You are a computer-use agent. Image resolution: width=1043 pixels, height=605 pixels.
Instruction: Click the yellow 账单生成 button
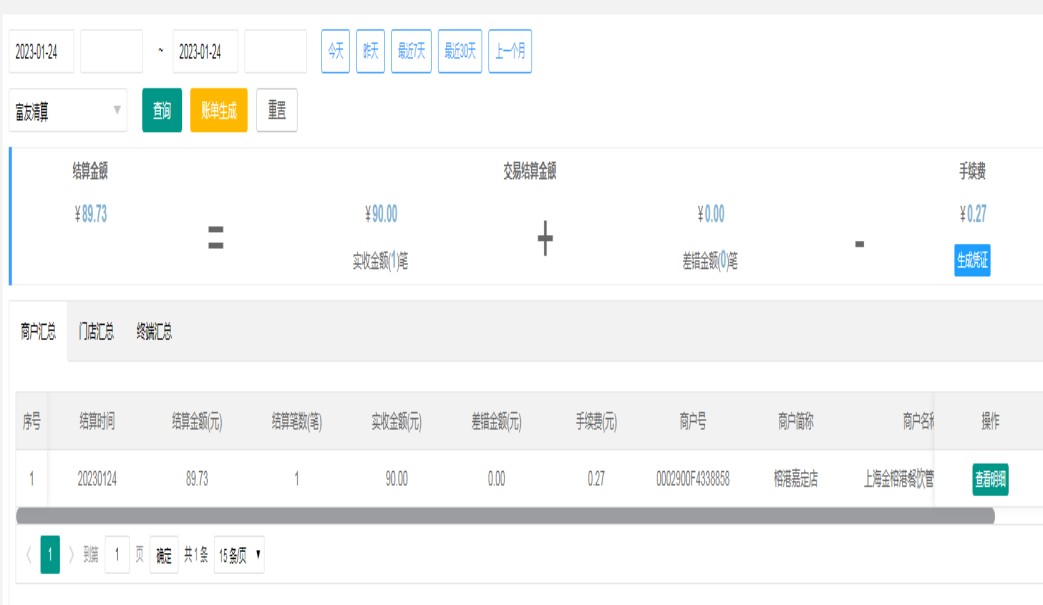(x=218, y=111)
